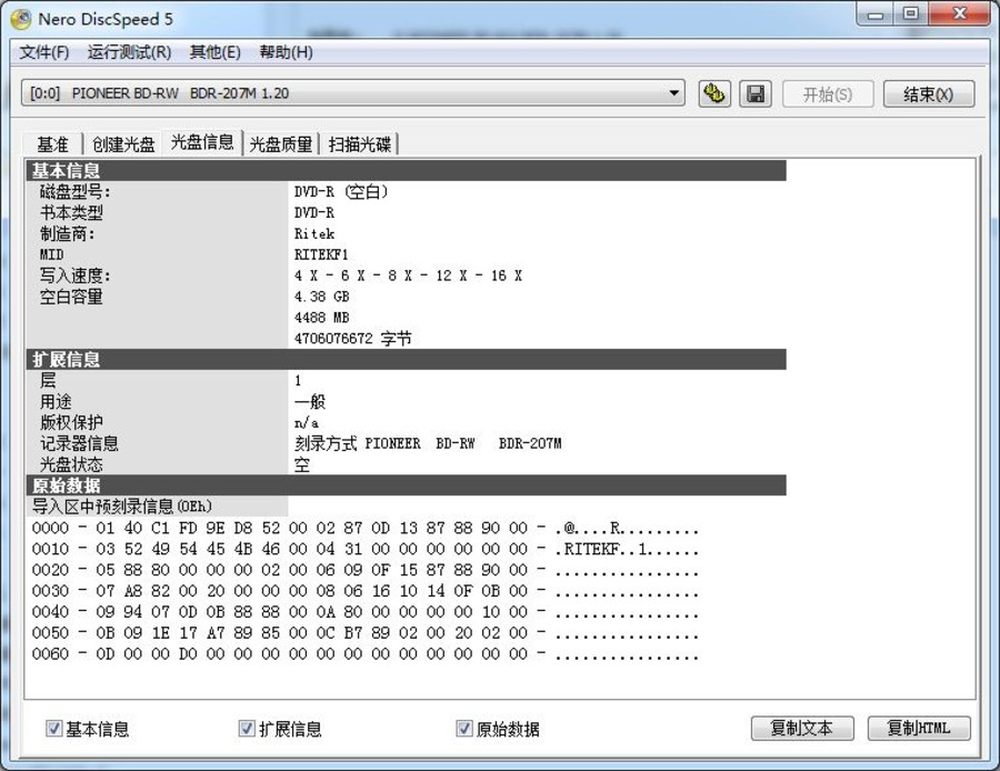Viewport: 1000px width, 771px height.
Task: Click the 空白容量 label
Action: 71,297
